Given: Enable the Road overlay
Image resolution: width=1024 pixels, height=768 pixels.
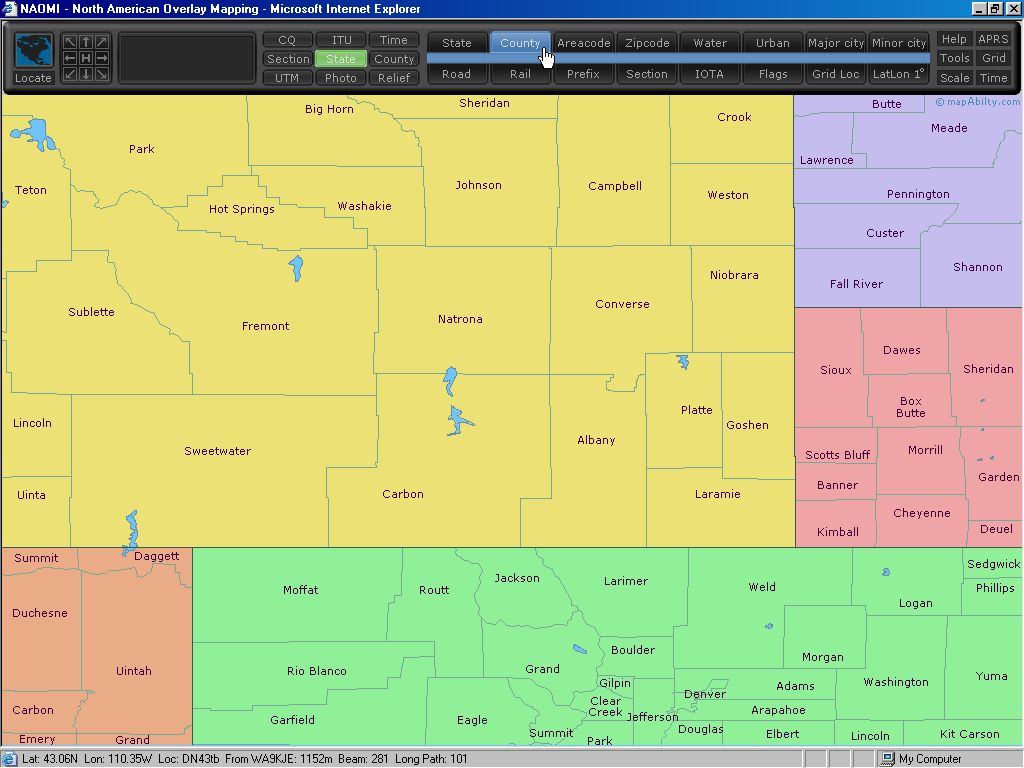Looking at the screenshot, I should point(456,74).
